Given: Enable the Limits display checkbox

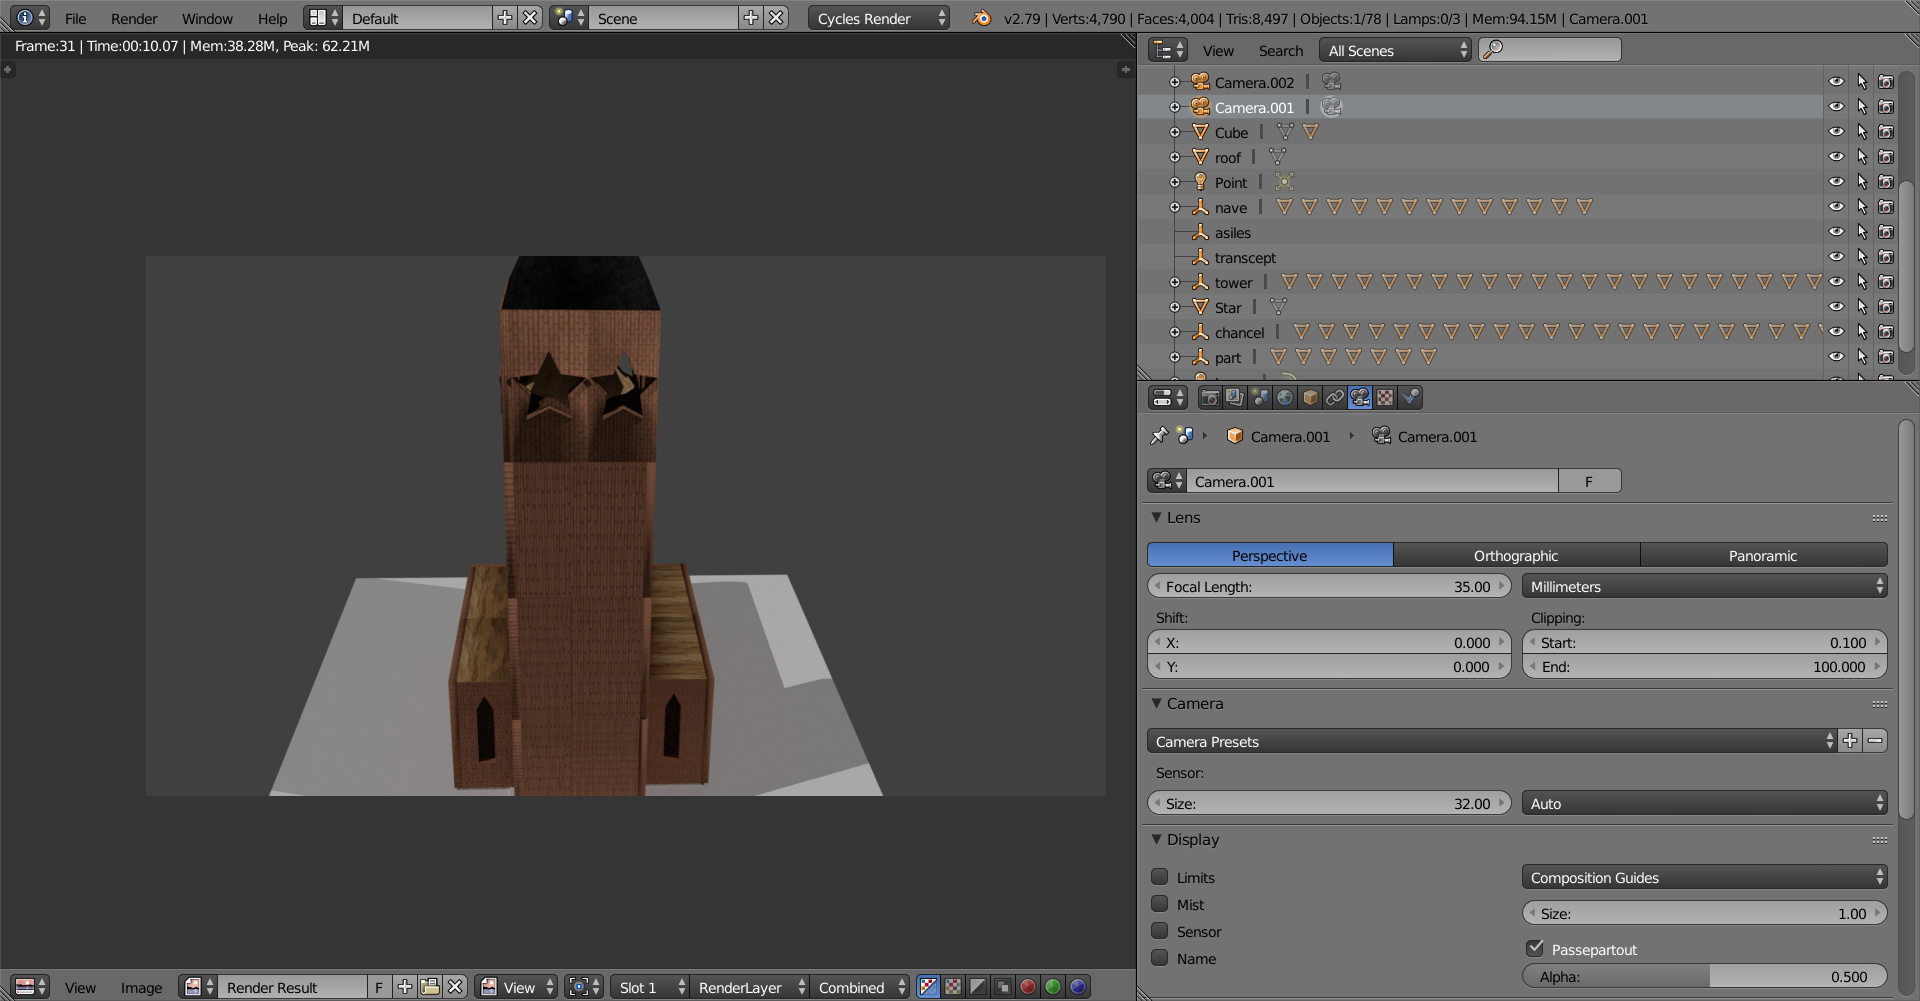Looking at the screenshot, I should (x=1160, y=877).
